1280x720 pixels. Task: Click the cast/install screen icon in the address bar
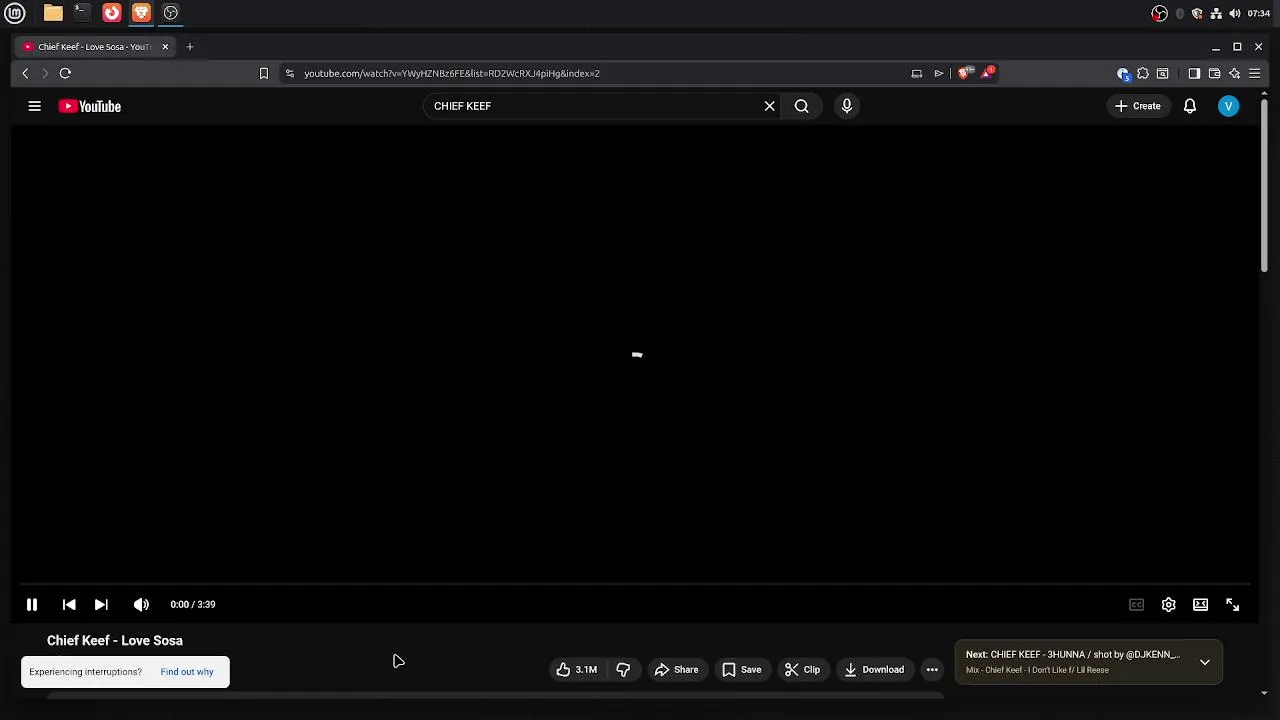[917, 73]
